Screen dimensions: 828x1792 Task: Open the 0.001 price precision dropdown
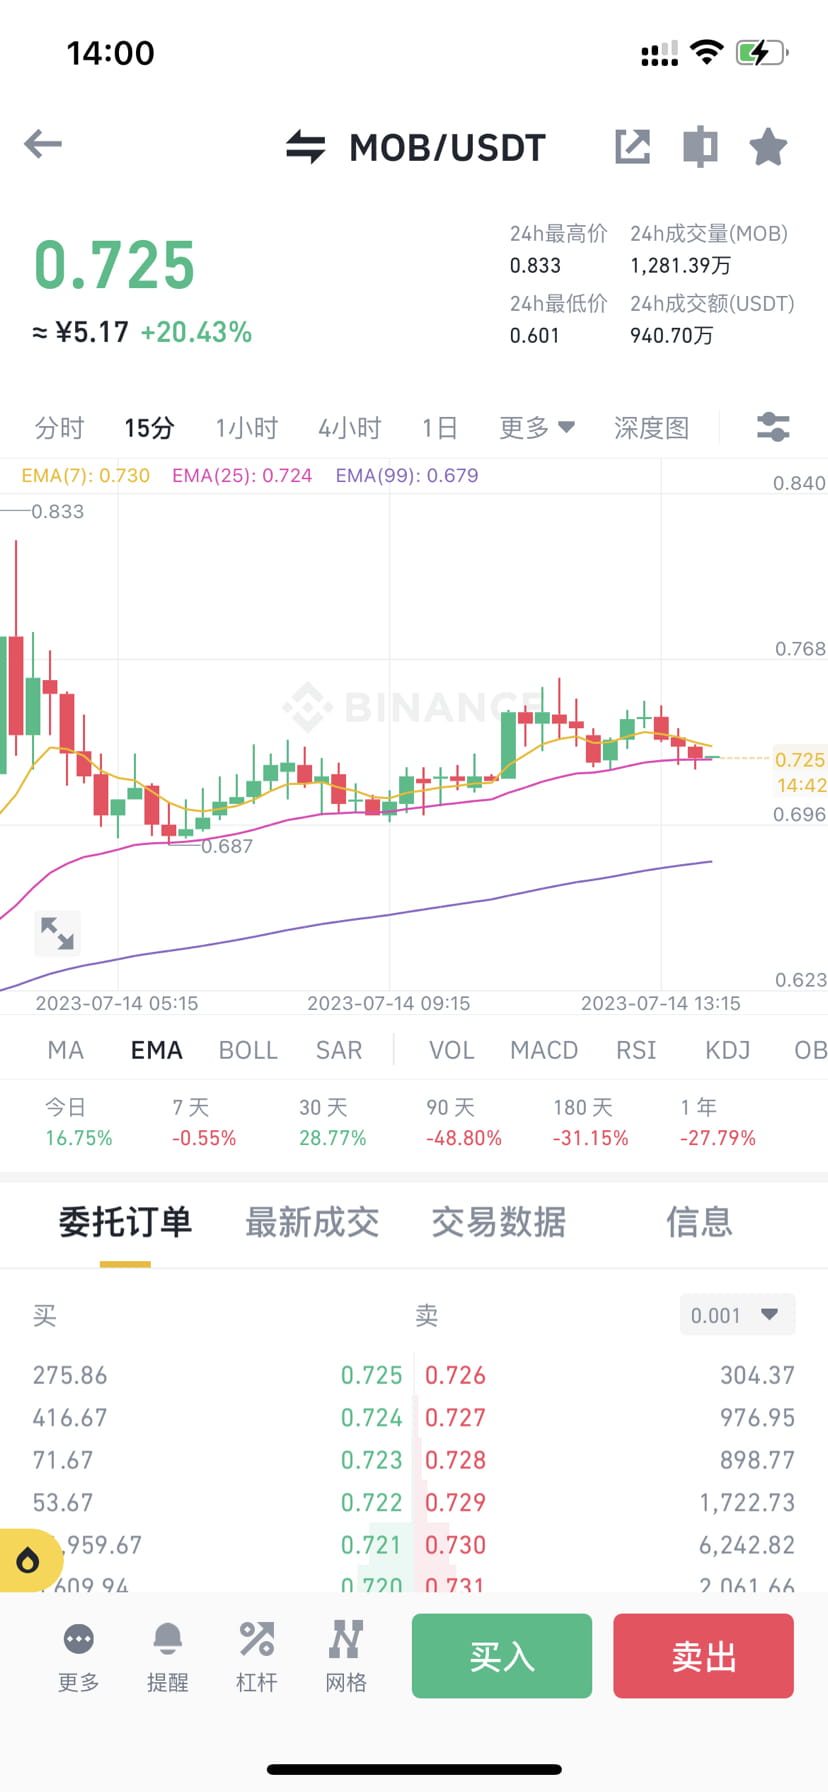point(737,1315)
